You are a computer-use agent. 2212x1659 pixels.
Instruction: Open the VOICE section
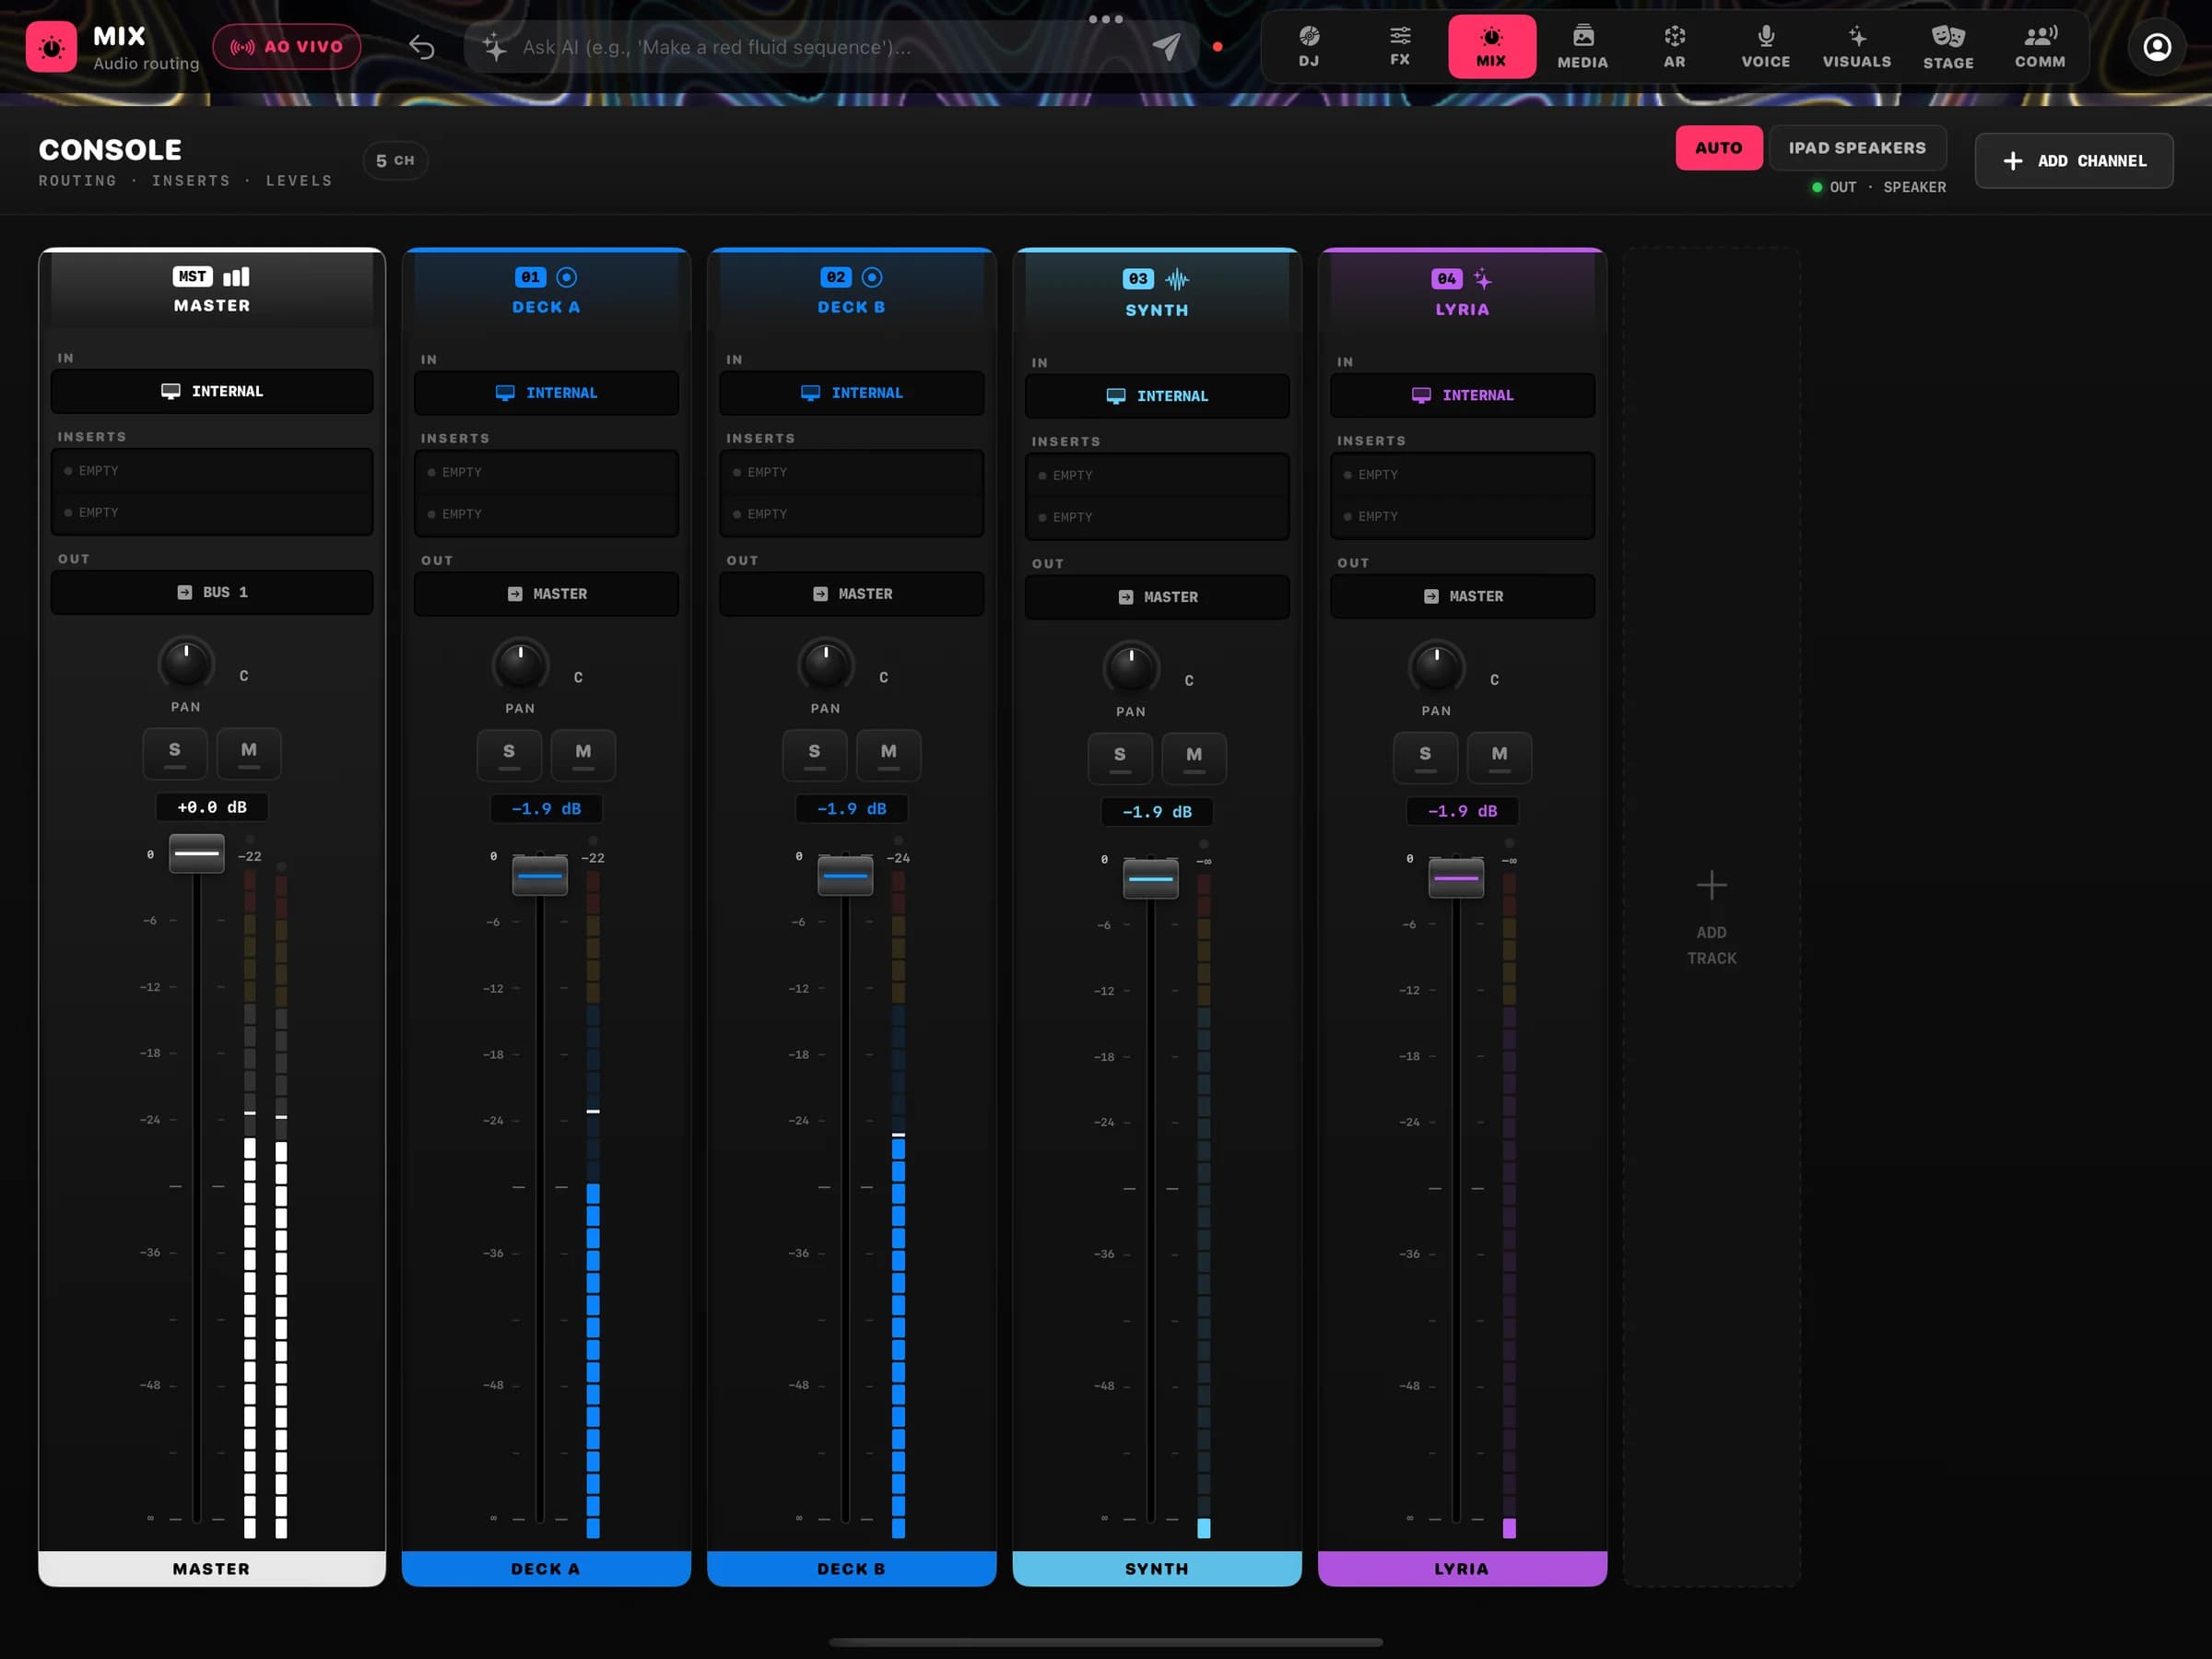pyautogui.click(x=1765, y=47)
